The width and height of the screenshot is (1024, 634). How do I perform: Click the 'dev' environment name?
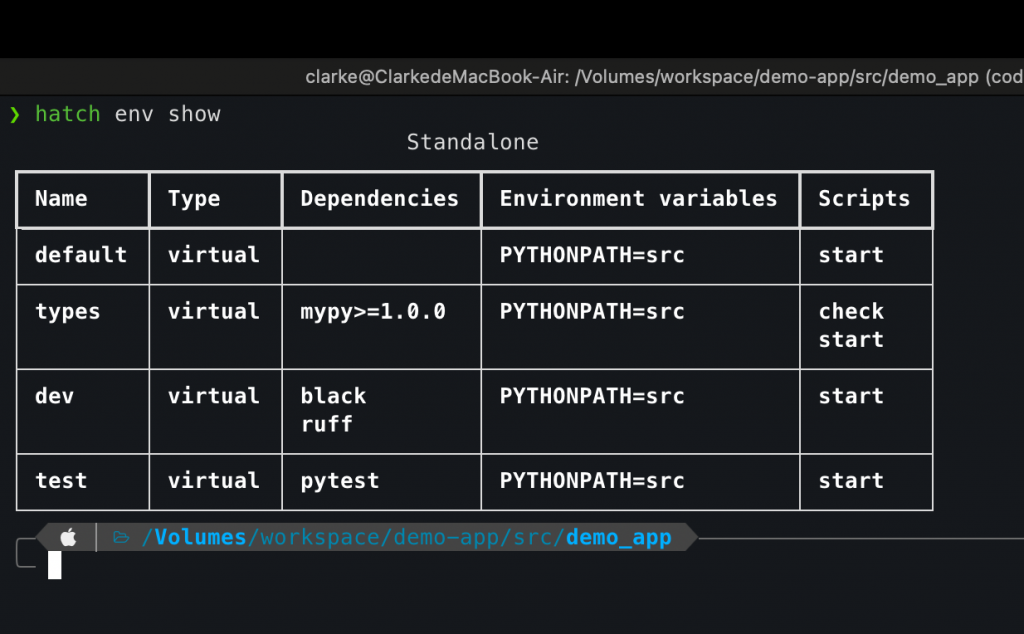coord(55,396)
